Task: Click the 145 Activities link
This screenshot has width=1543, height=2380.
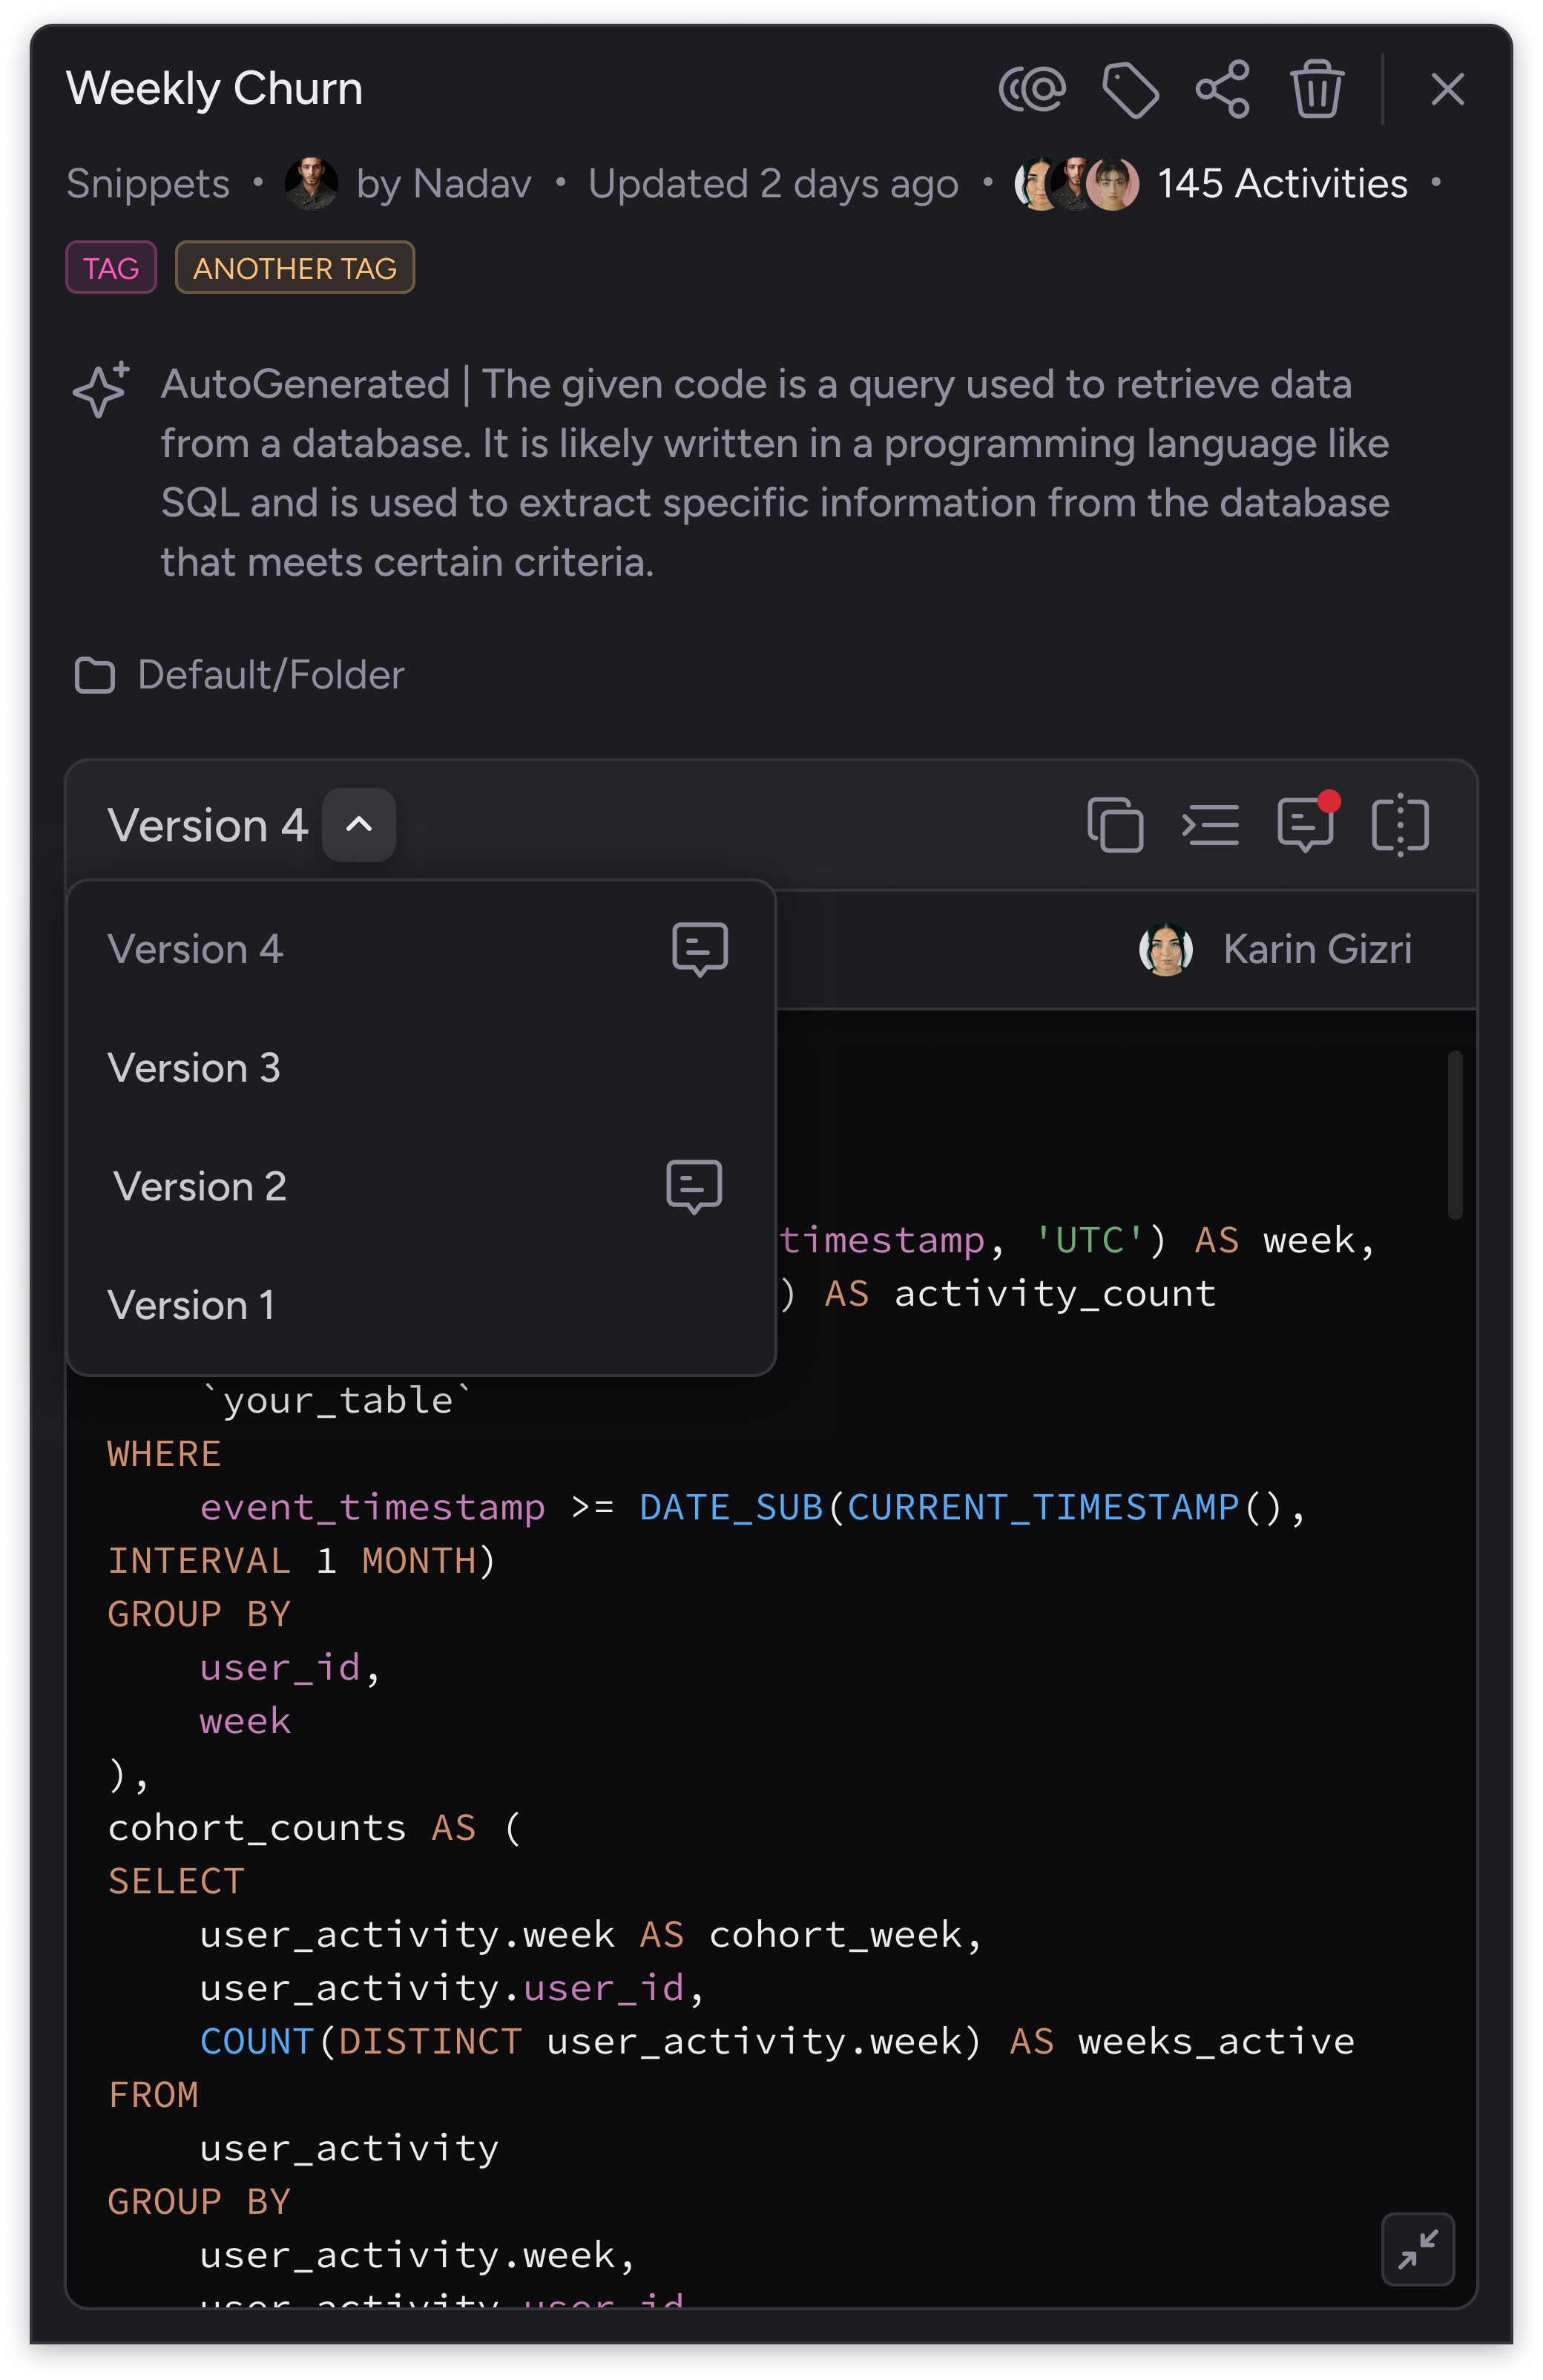Action: click(1283, 183)
